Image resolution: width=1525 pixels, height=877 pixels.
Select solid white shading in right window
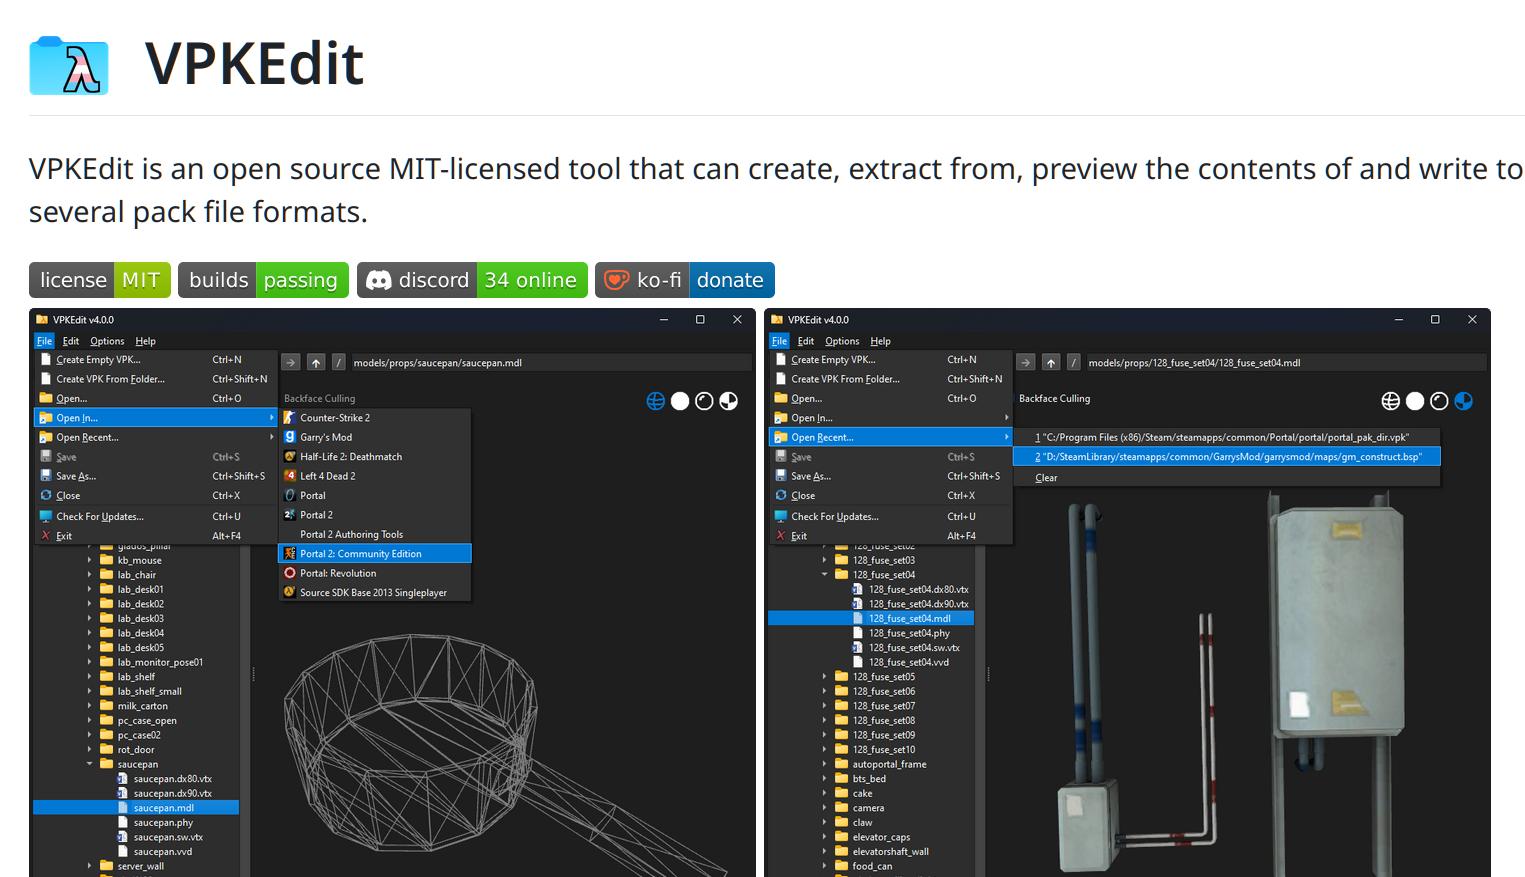coord(1415,401)
